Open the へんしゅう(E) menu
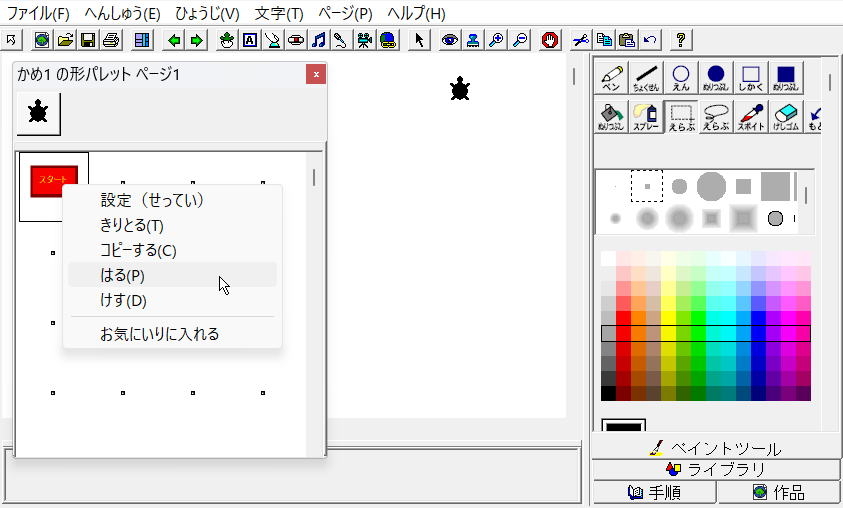 coord(122,13)
